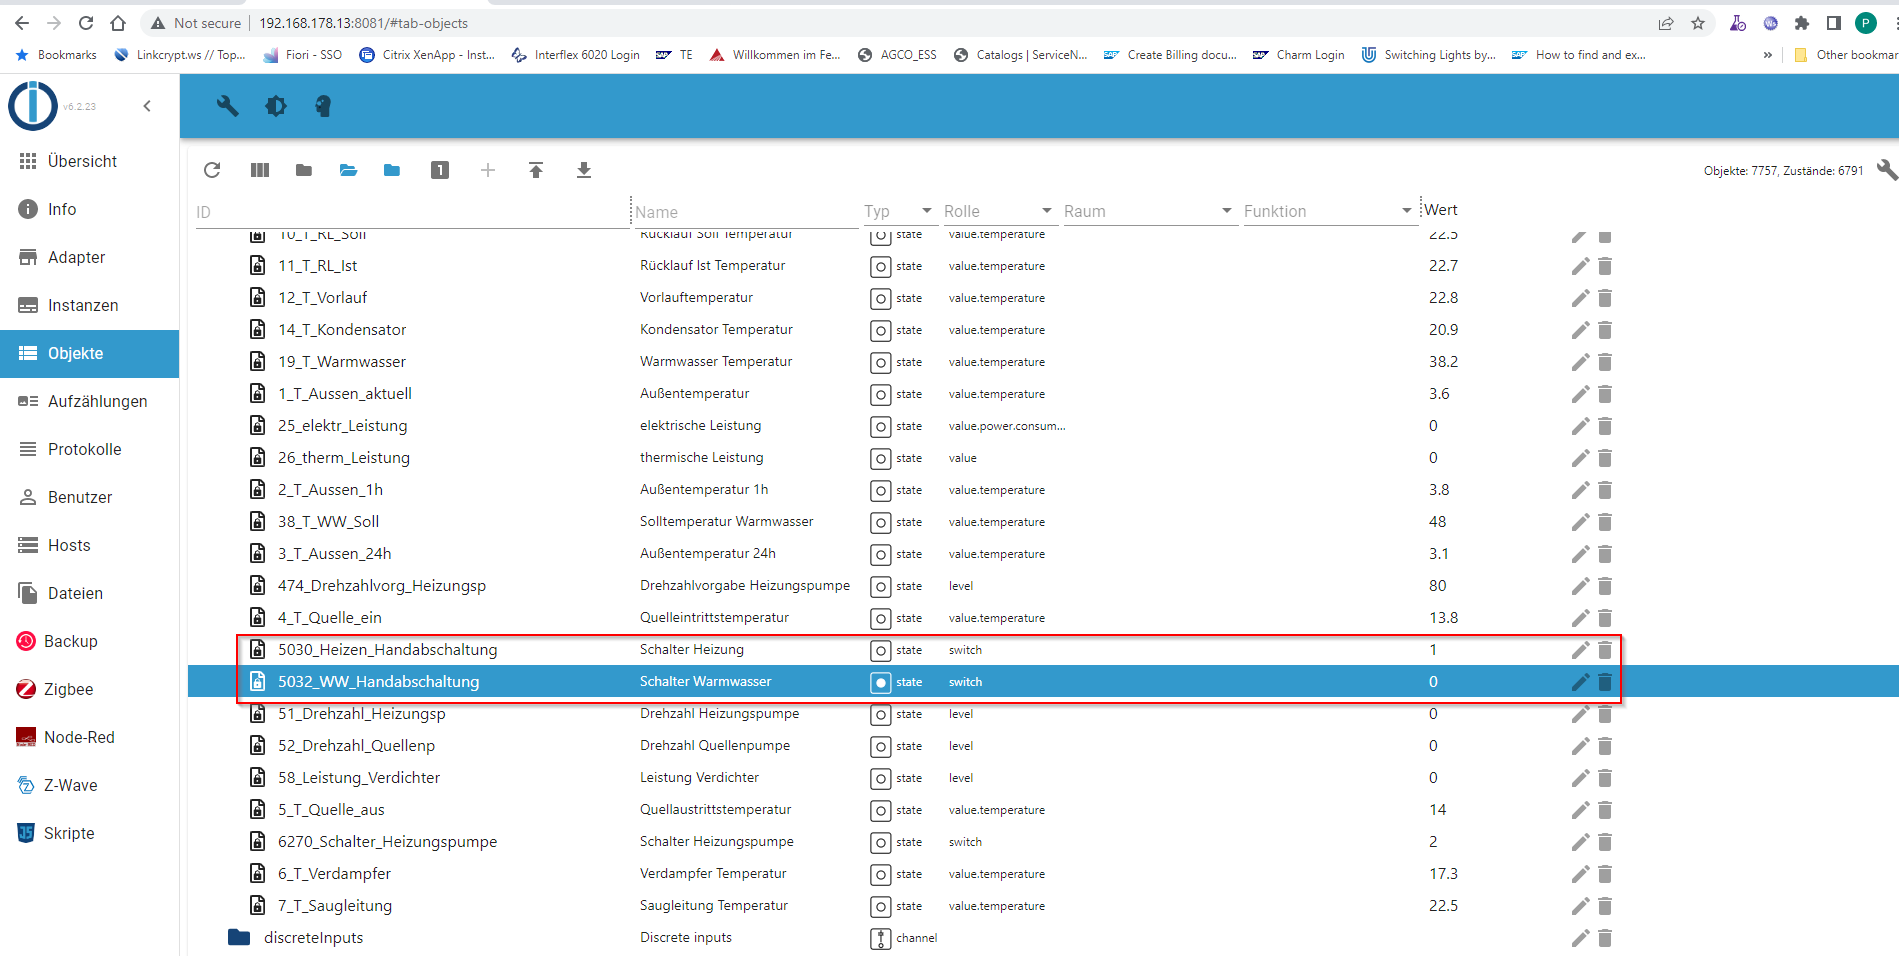
Task: Bookmark this page with star icon
Action: click(1698, 23)
